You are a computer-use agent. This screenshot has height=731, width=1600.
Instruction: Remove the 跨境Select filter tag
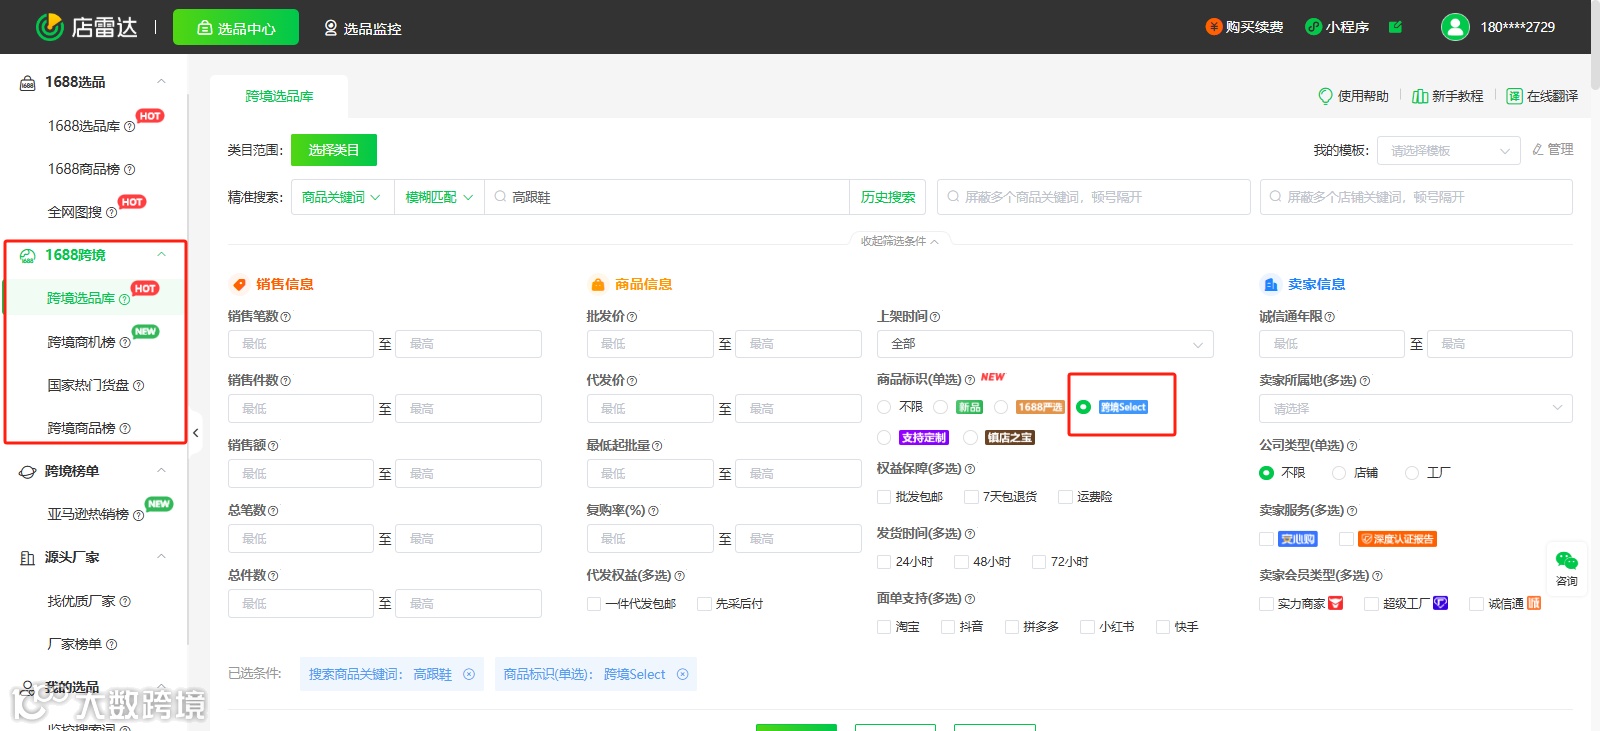(683, 674)
